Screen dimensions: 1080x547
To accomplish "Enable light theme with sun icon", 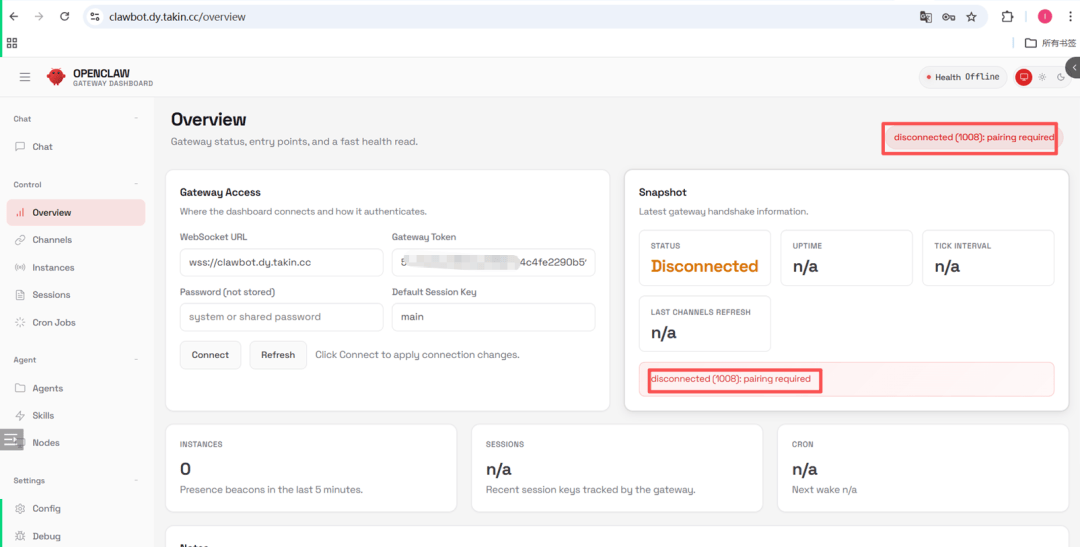I will (x=1042, y=77).
